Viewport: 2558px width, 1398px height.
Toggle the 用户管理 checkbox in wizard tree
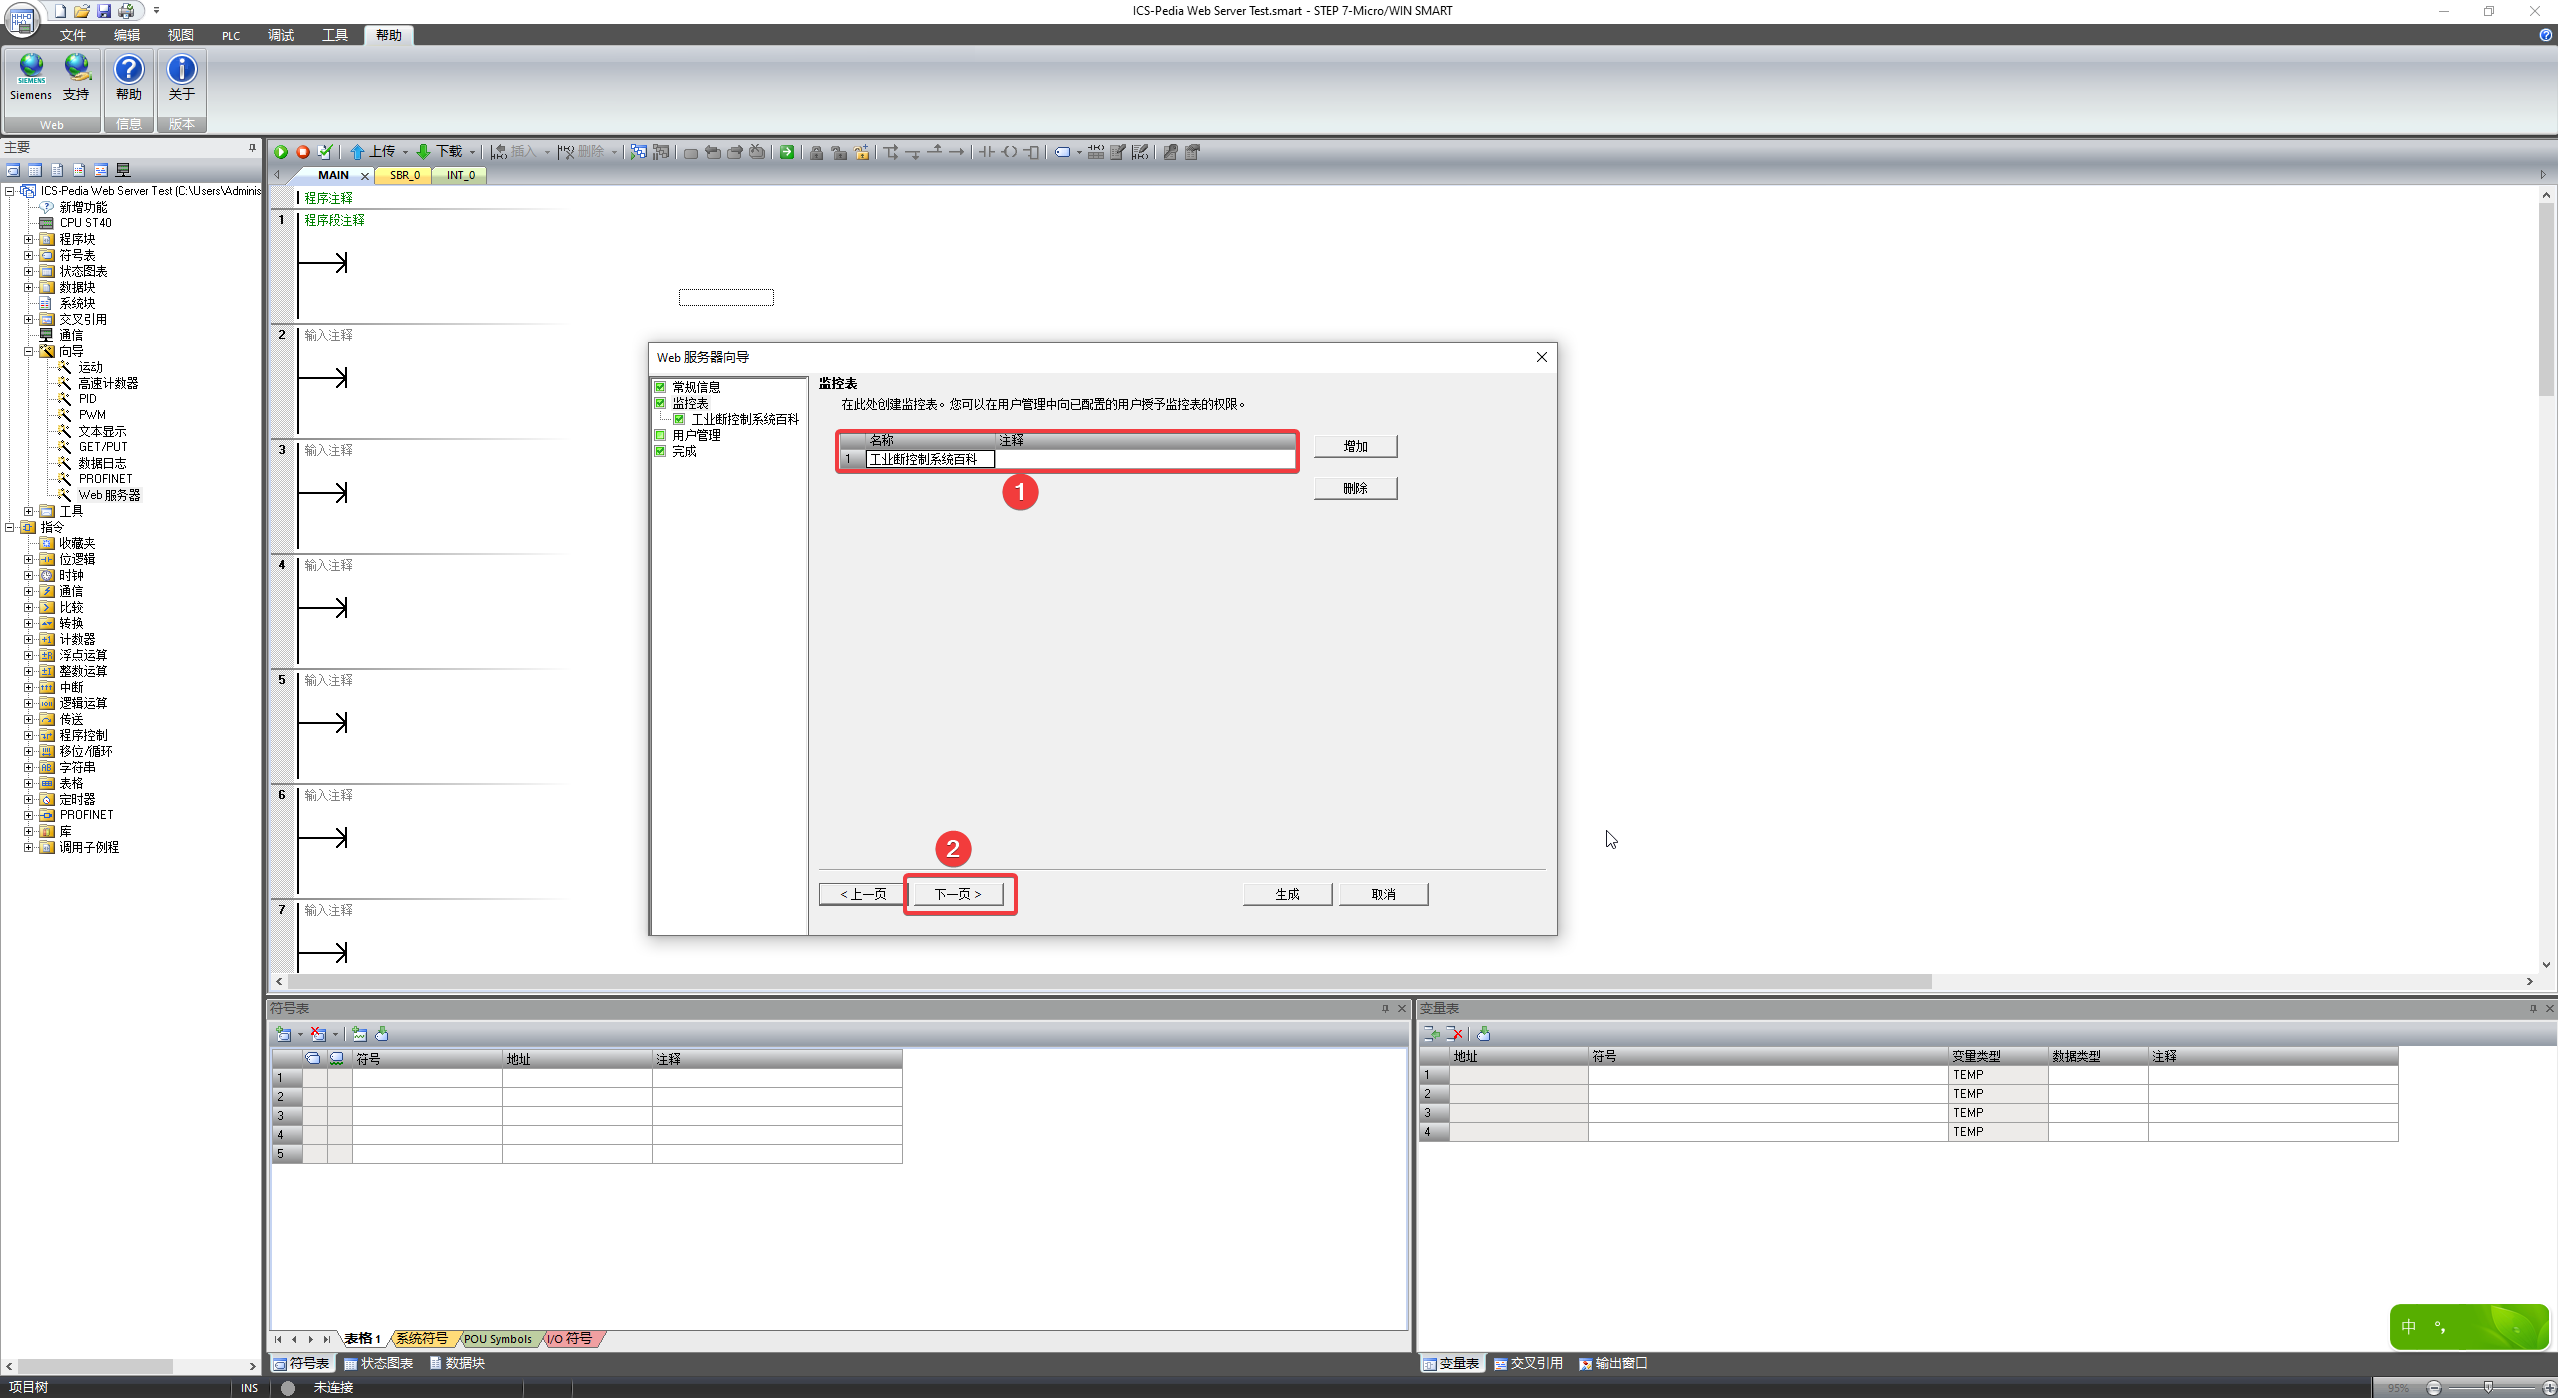click(x=660, y=435)
